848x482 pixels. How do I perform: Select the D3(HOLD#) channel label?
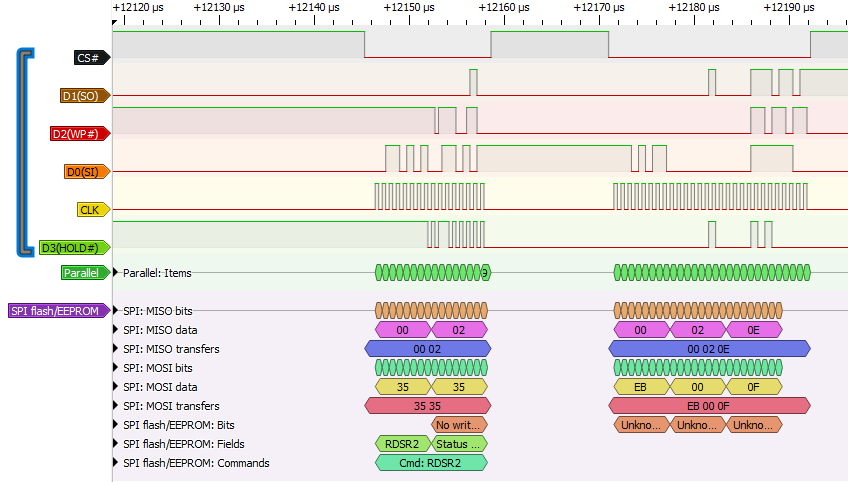click(75, 248)
